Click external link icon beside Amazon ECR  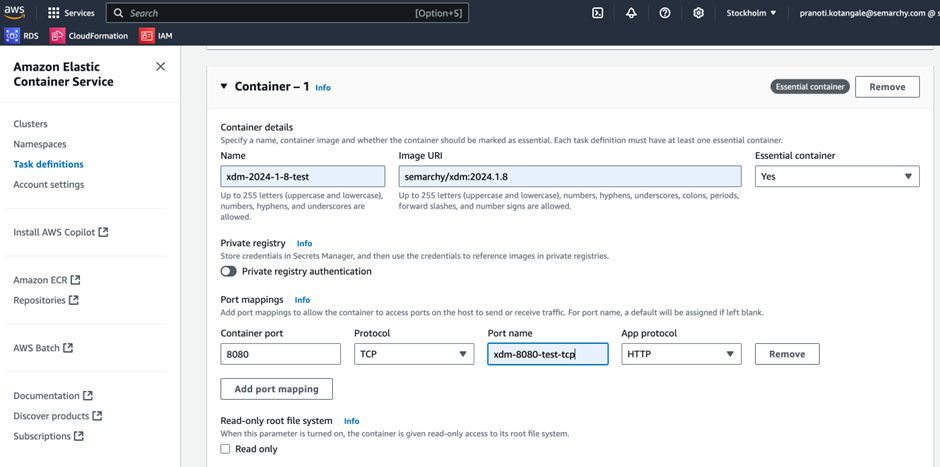[75, 279]
